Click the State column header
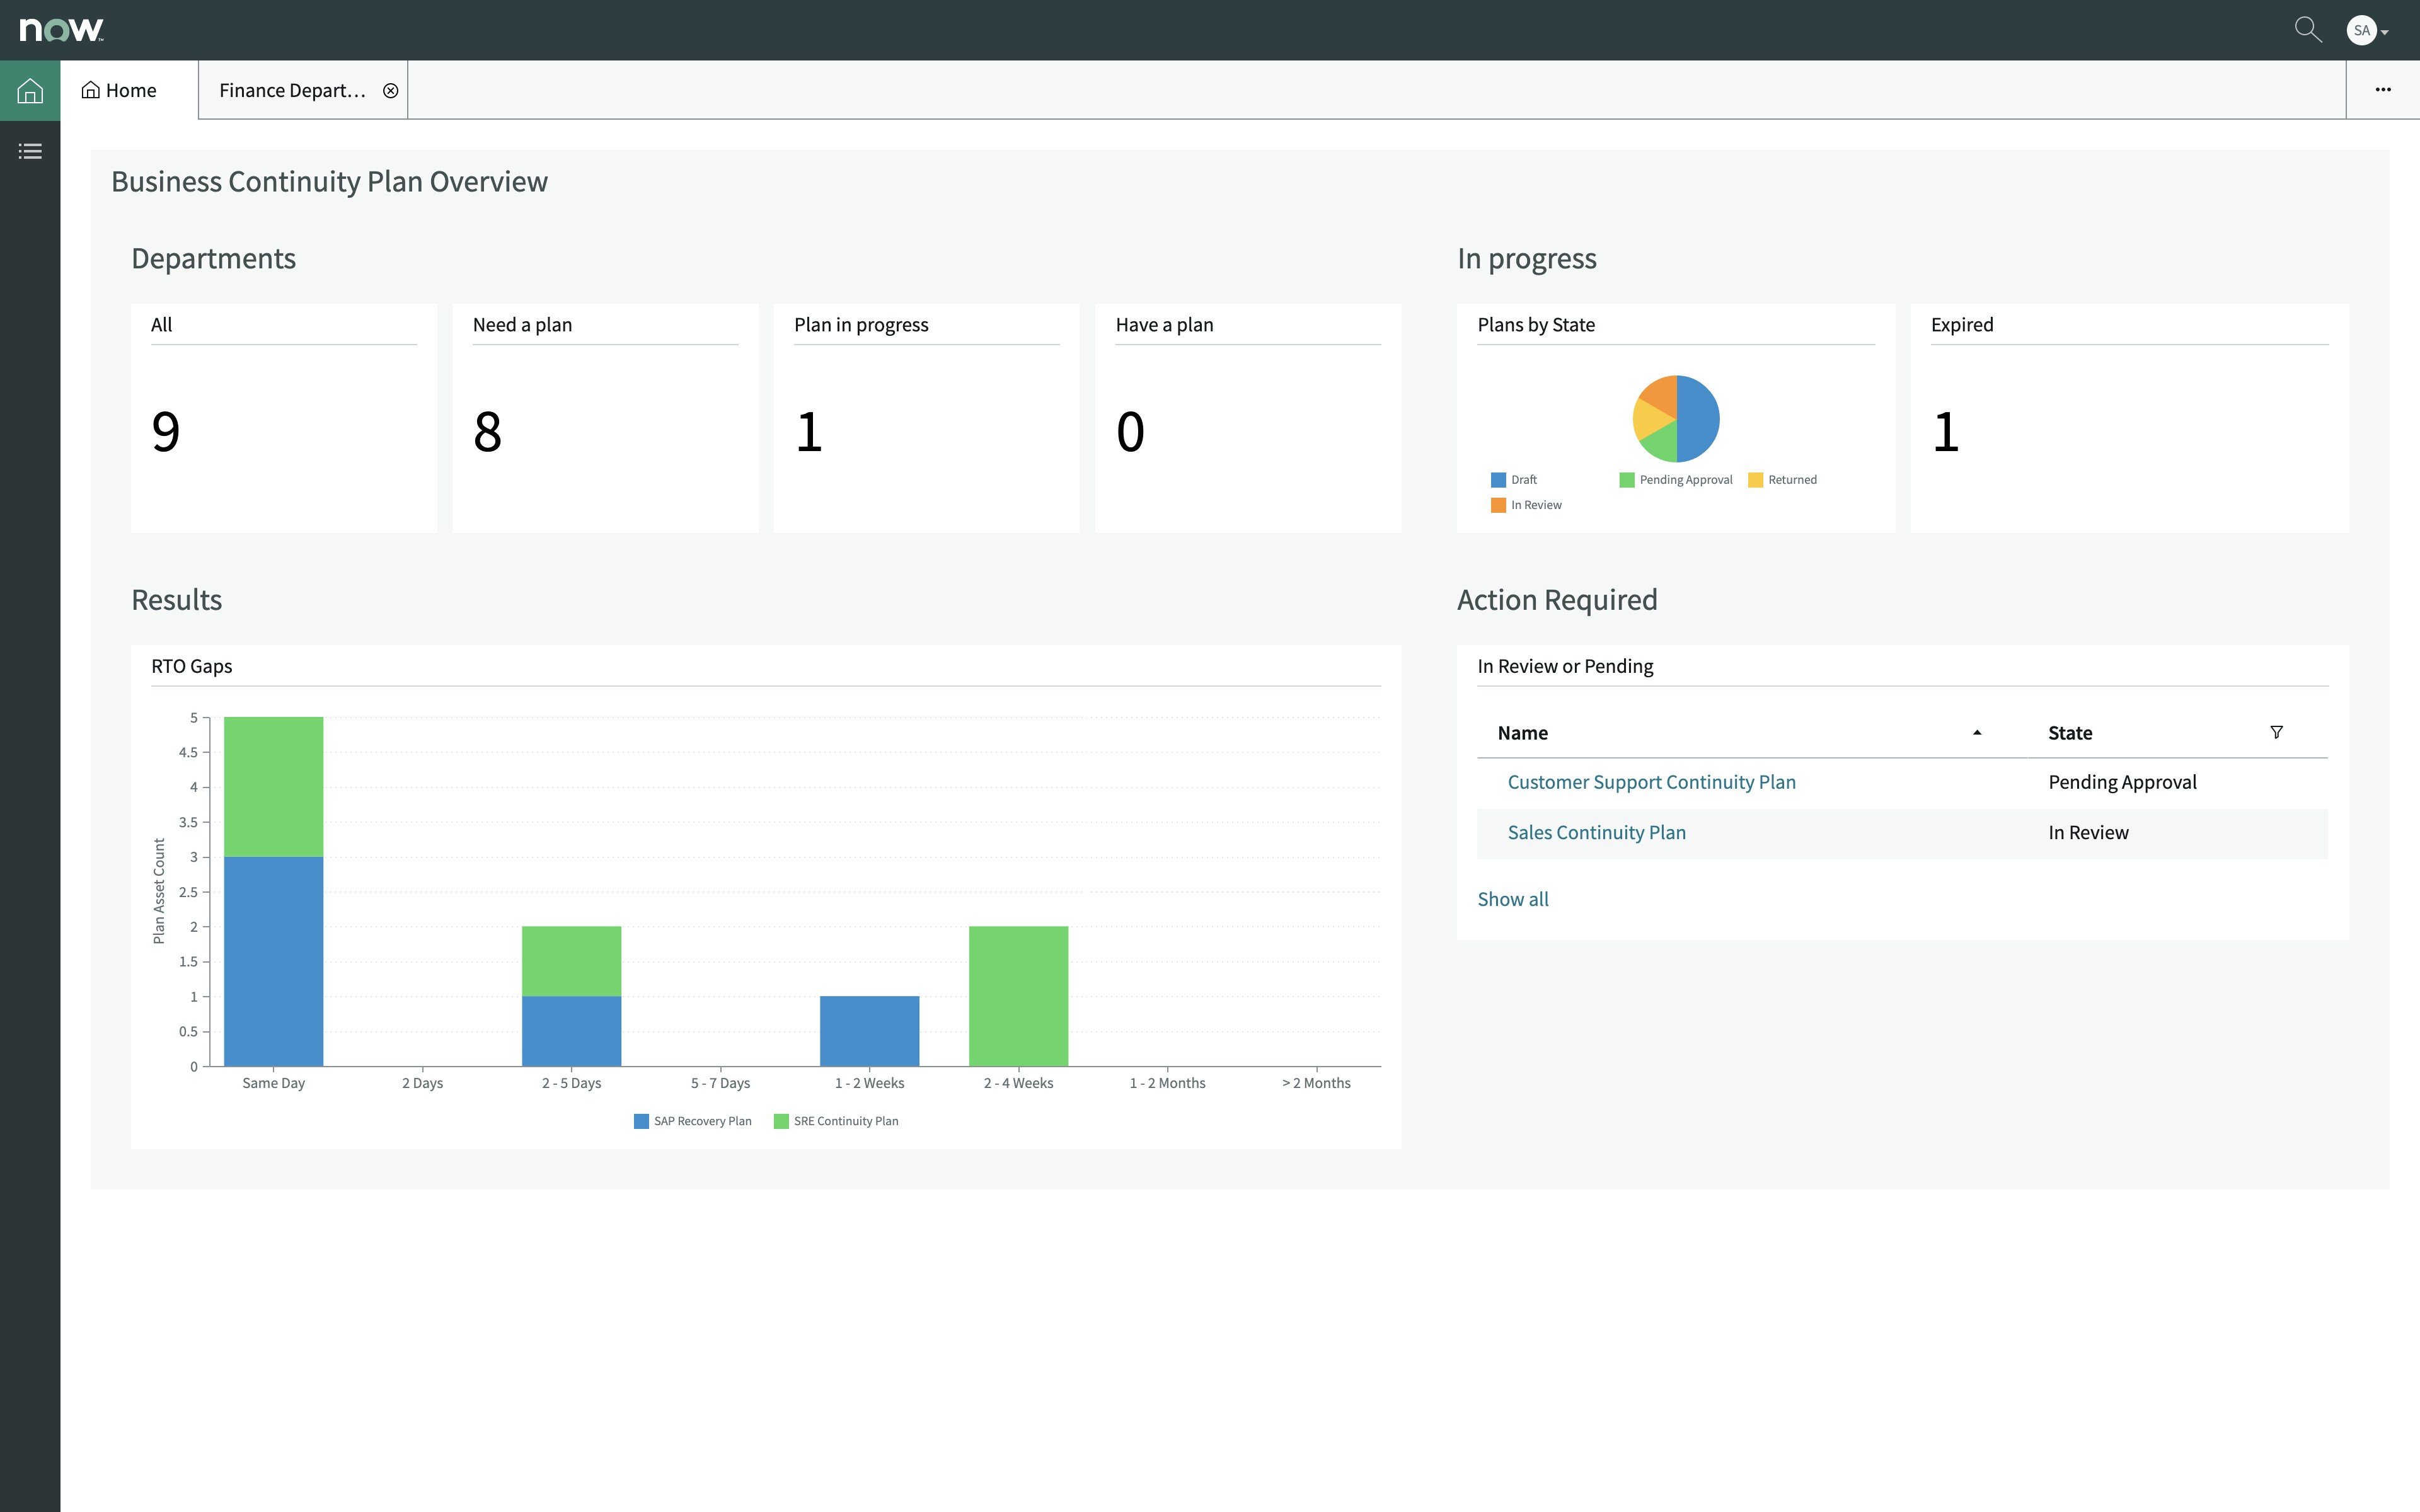The height and width of the screenshot is (1512, 2420). [x=2069, y=733]
